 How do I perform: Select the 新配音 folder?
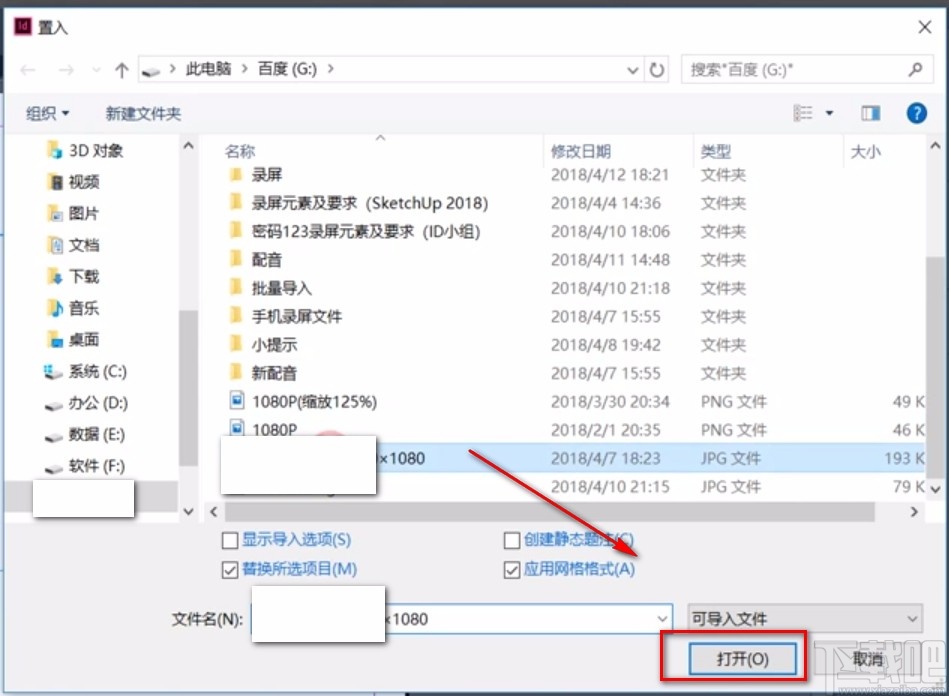coord(263,373)
